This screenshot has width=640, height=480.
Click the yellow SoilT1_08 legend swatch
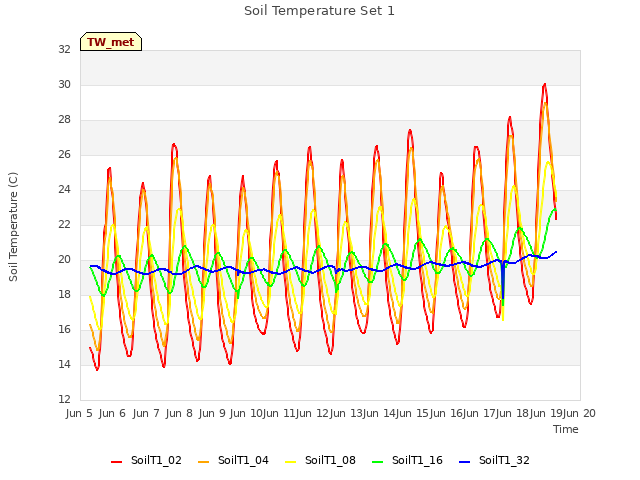(291, 462)
